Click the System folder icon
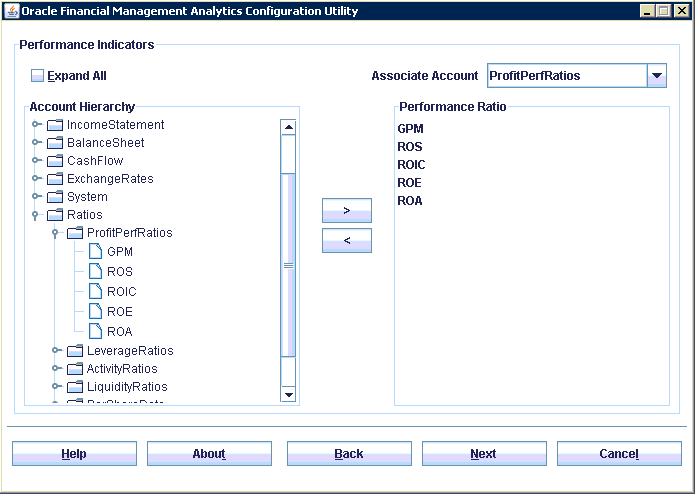 55,197
